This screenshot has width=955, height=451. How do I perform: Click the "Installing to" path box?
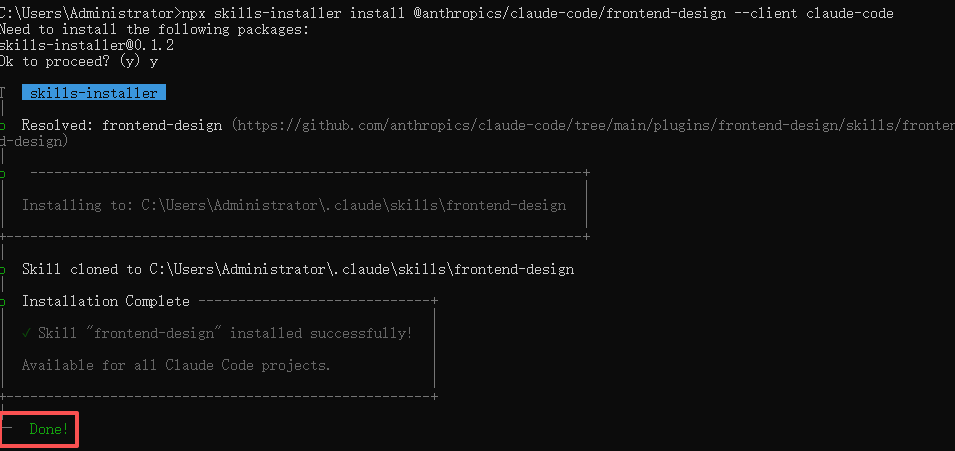tap(294, 205)
